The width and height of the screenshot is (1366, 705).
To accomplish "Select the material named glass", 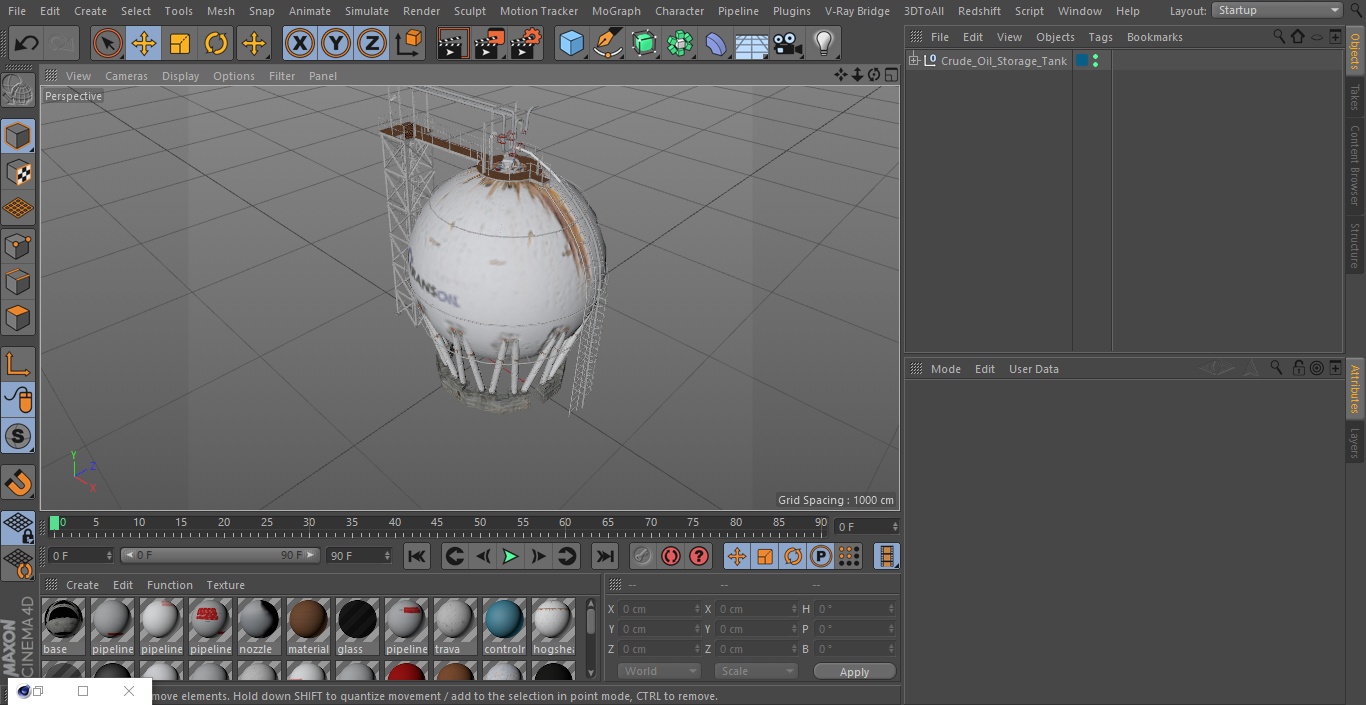I will 357,627.
